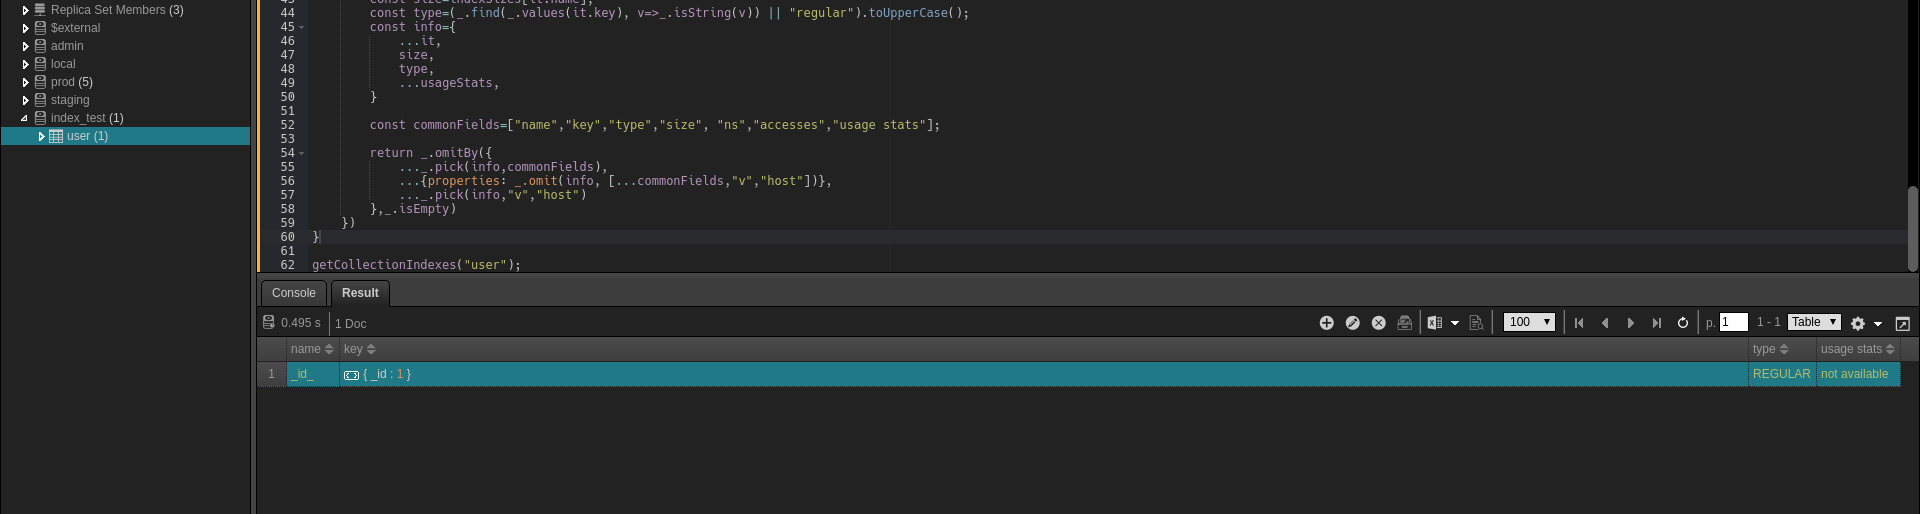Select the local database
1920x514 pixels.
pyautogui.click(x=63, y=64)
